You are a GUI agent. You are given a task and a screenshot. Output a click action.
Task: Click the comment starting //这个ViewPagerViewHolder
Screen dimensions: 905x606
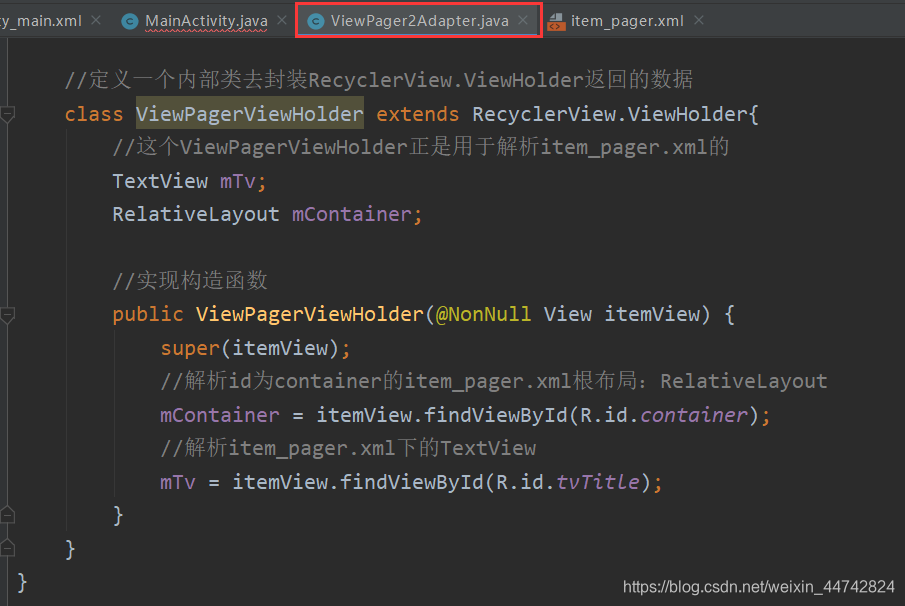[421, 148]
